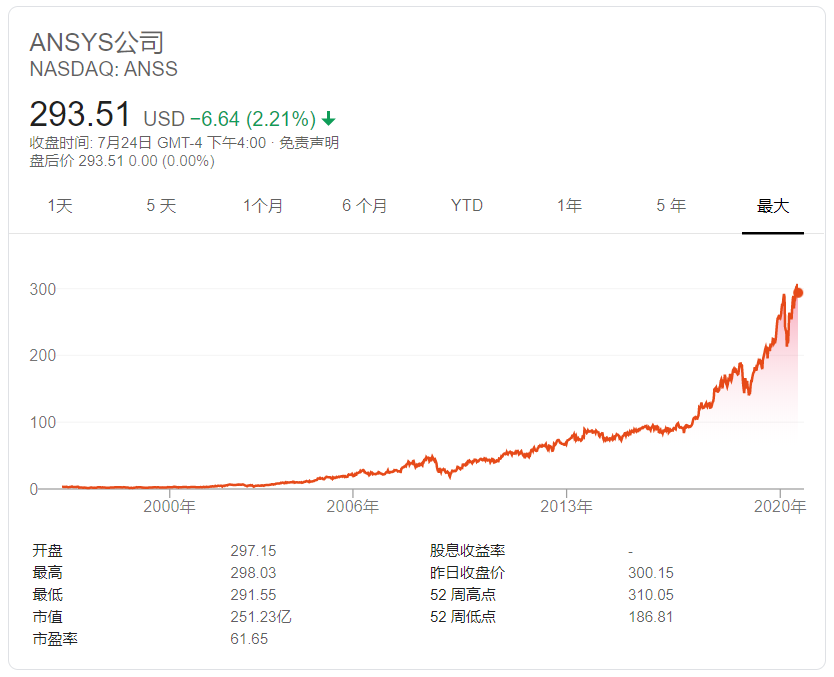Click the 2020年 axis label
Image resolution: width=834 pixels, height=677 pixels.
point(780,506)
